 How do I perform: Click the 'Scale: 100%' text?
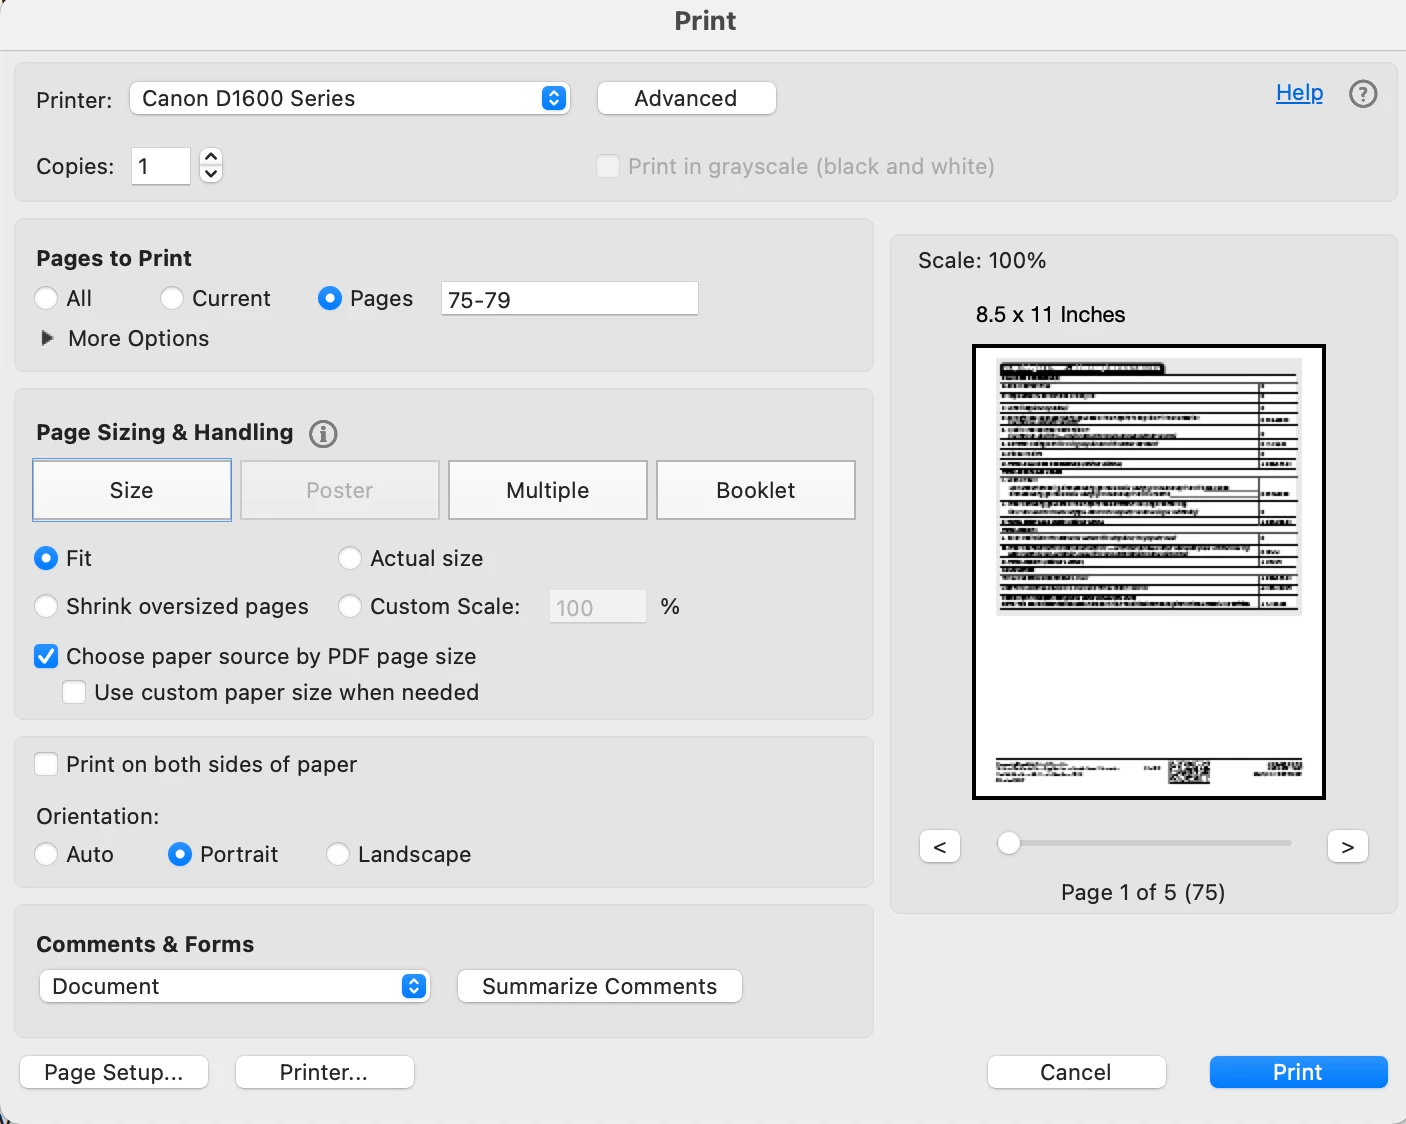[x=982, y=260]
